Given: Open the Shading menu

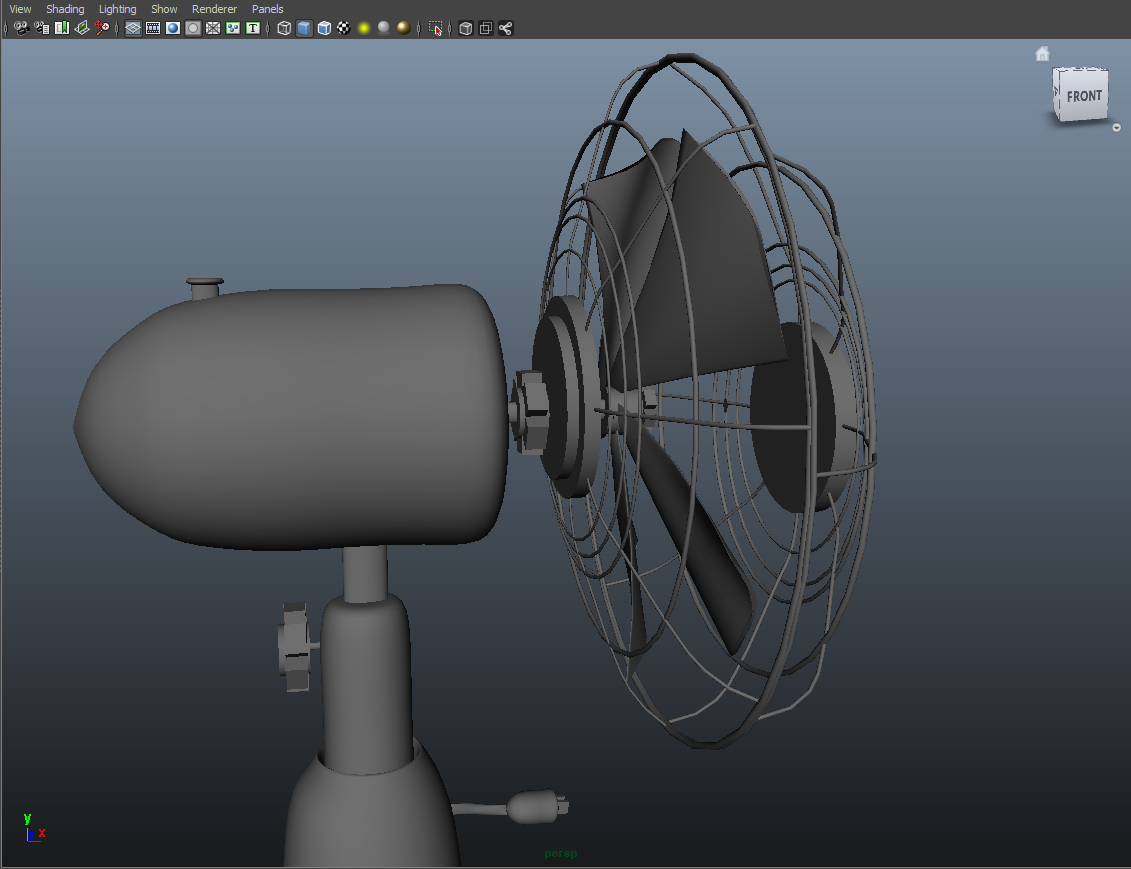Looking at the screenshot, I should pos(65,9).
